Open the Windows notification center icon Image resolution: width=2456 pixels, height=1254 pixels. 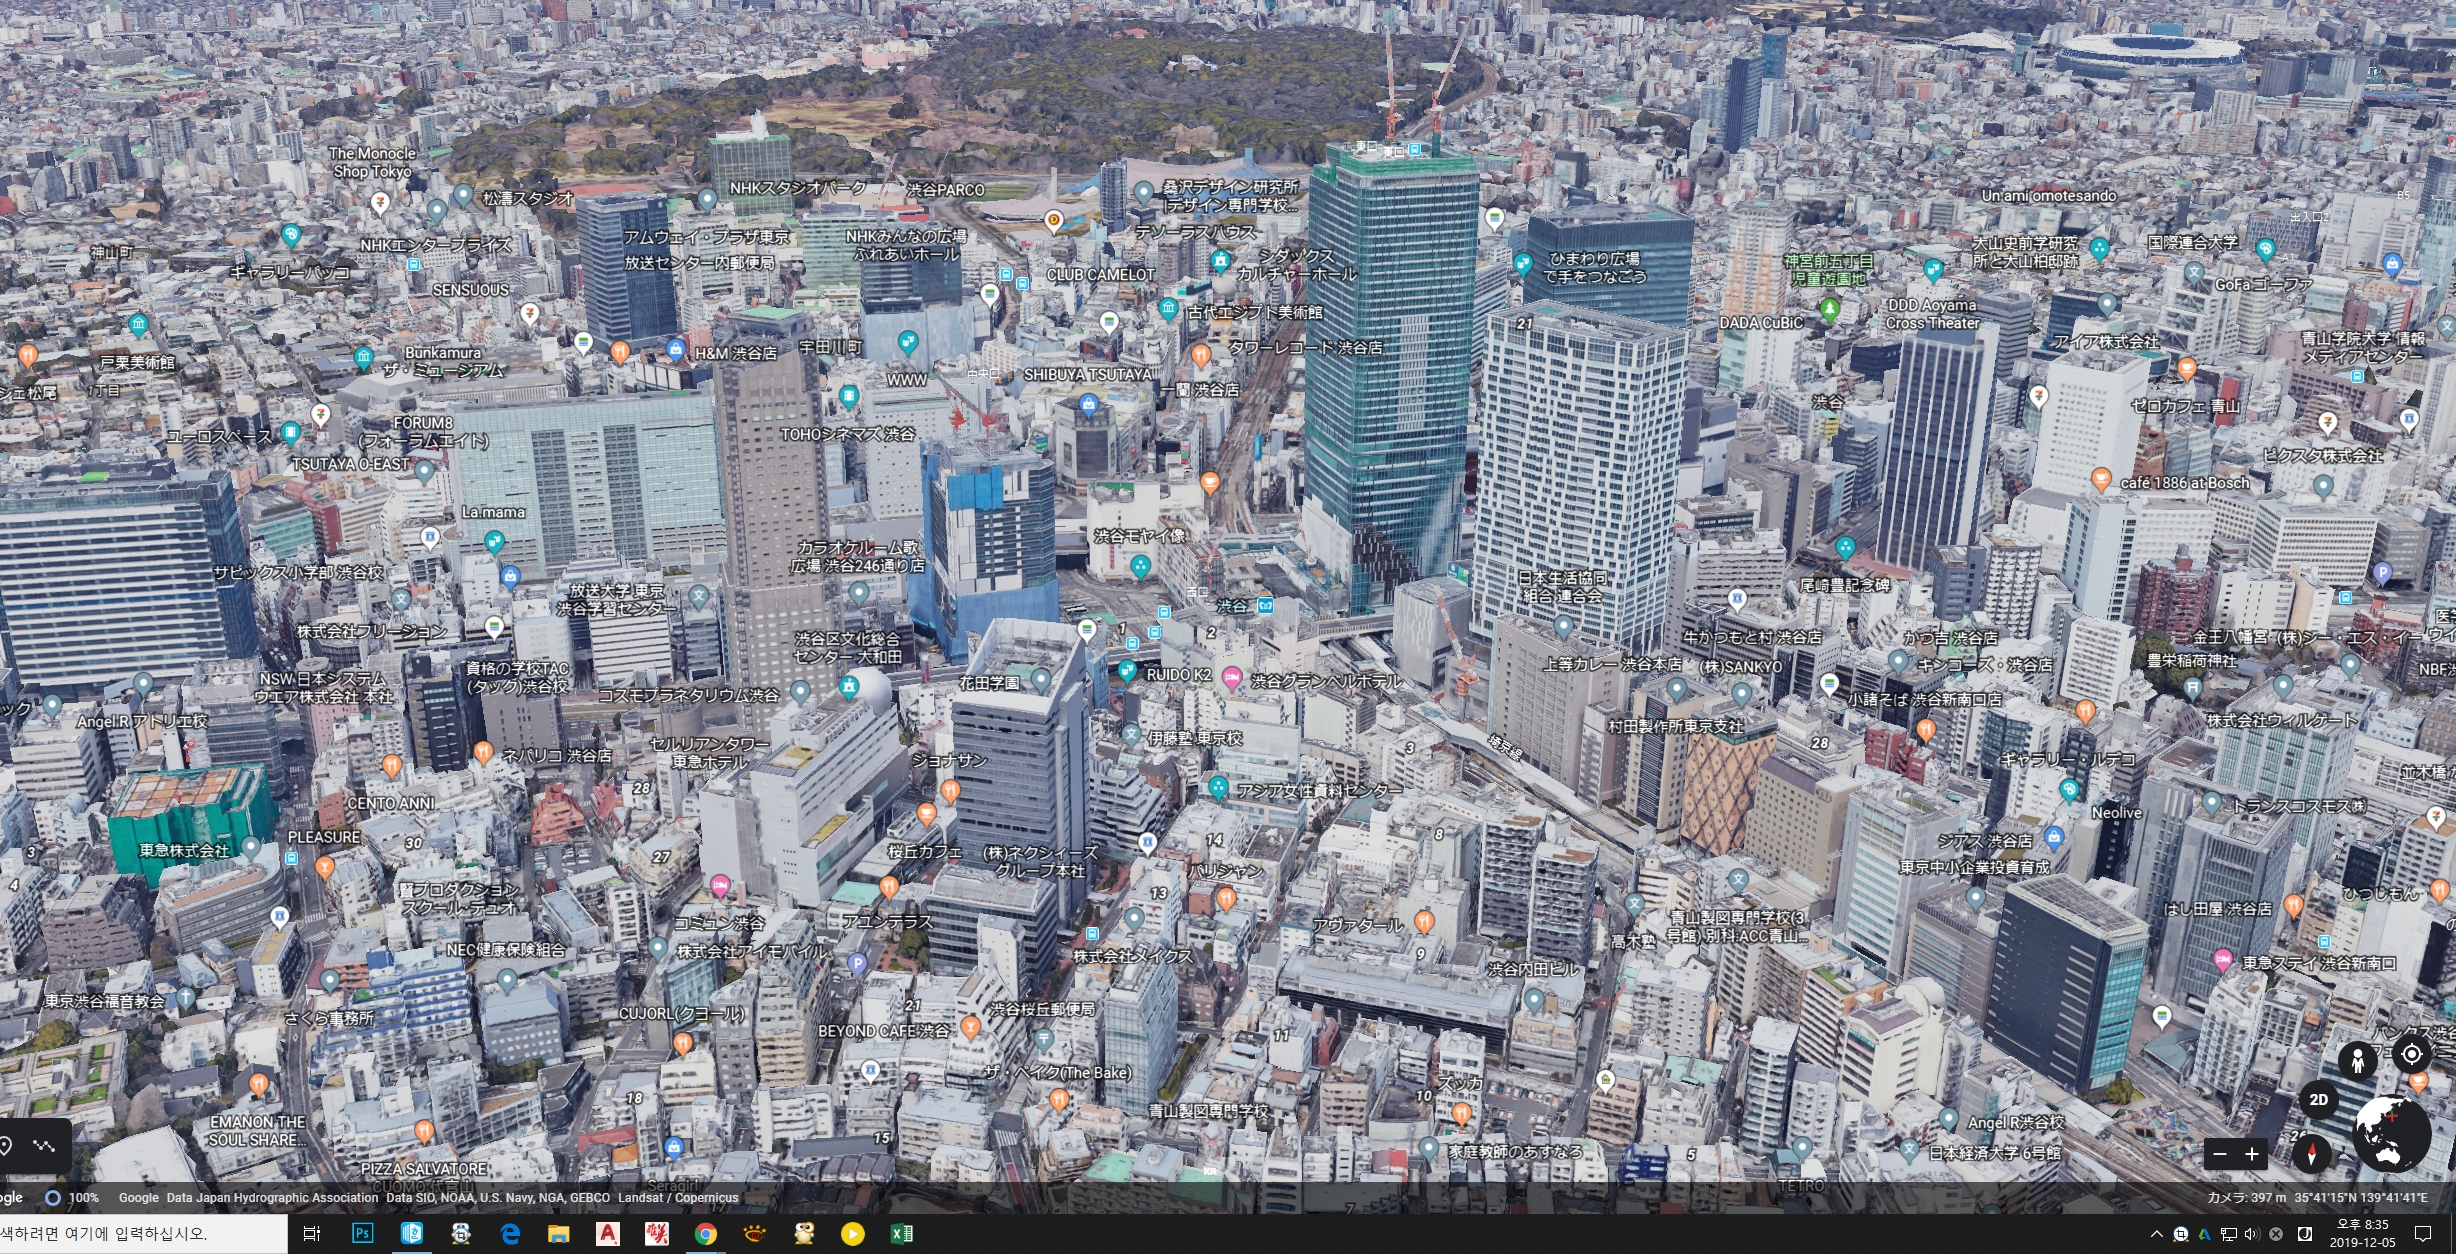2423,1234
